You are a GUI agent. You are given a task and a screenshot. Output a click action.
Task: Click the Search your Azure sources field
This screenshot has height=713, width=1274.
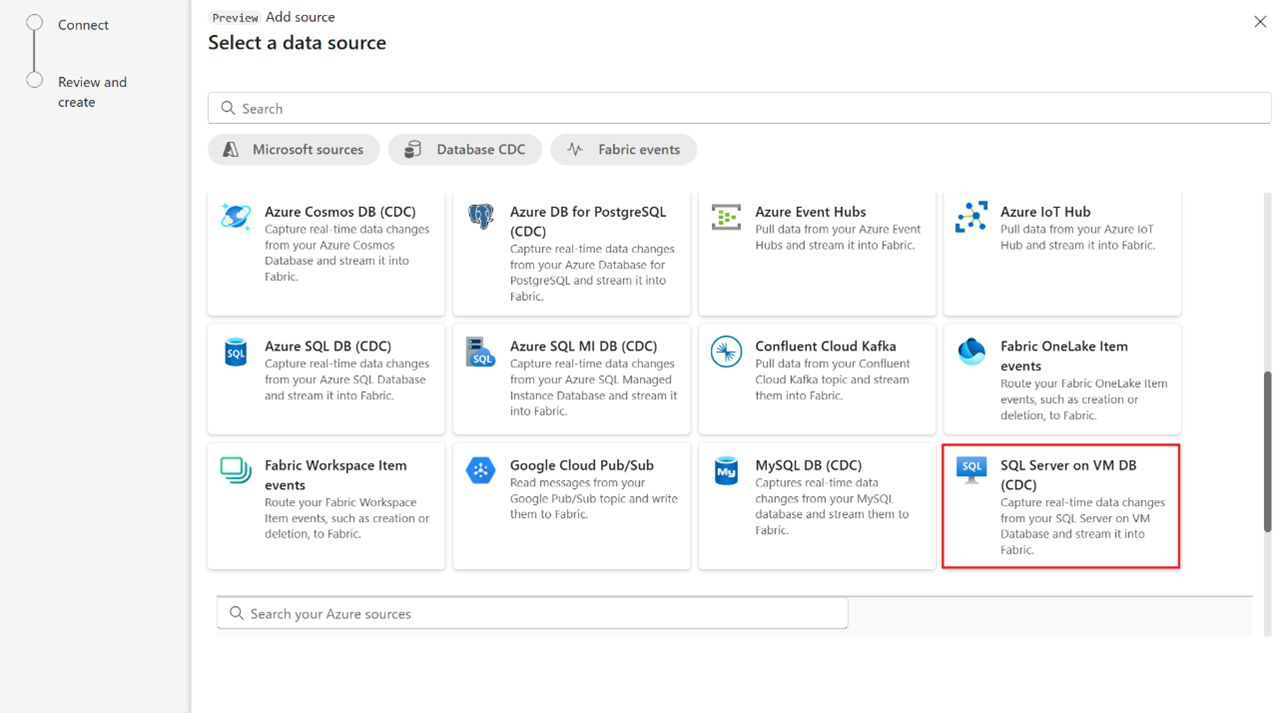click(x=532, y=613)
